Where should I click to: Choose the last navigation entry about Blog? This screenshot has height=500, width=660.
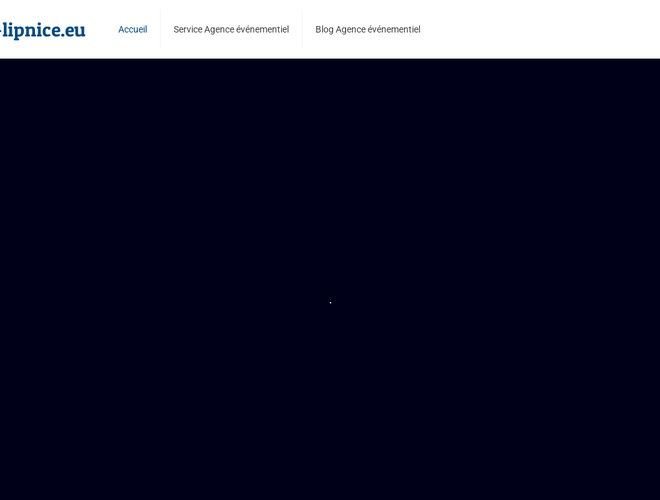pos(367,30)
